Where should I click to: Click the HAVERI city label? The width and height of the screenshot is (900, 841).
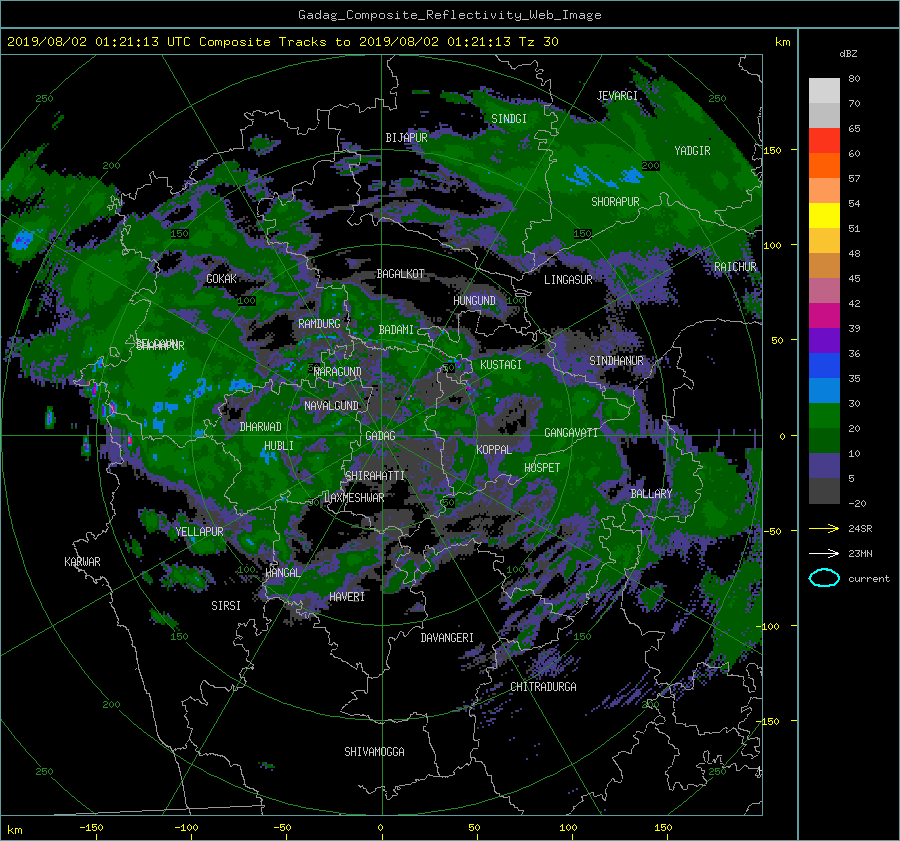coord(347,597)
